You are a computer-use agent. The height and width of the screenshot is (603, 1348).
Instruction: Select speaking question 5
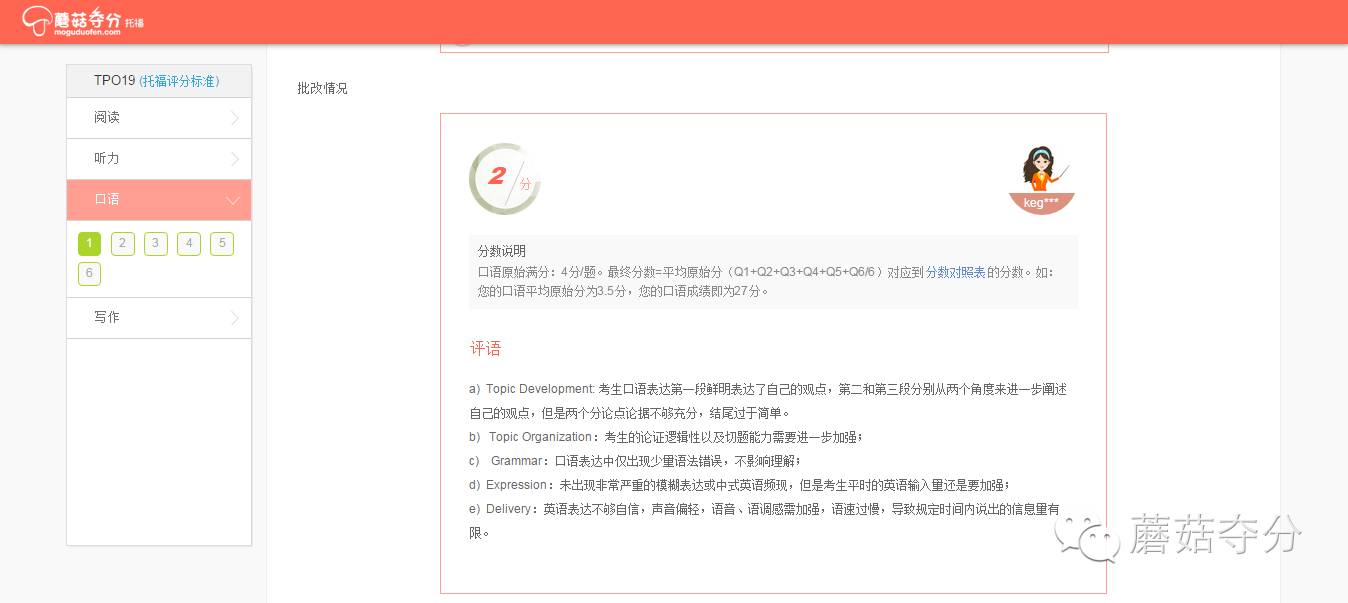click(221, 243)
